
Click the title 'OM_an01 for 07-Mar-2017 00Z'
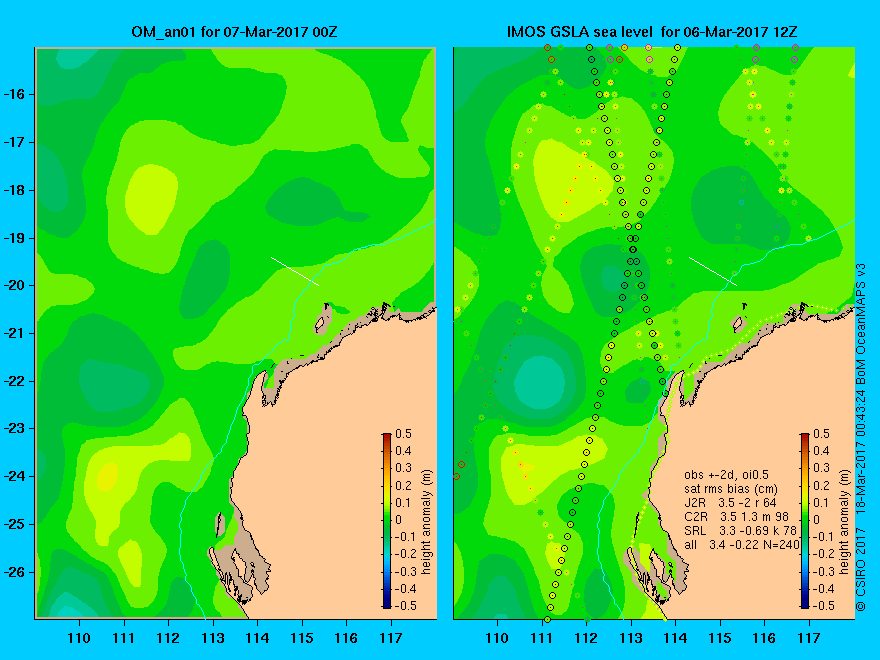tap(234, 32)
